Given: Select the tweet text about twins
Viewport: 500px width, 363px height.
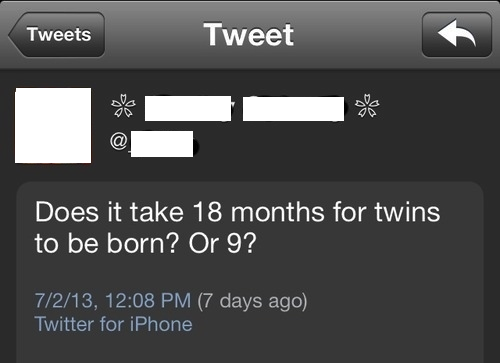Looking at the screenshot, I should (x=237, y=228).
